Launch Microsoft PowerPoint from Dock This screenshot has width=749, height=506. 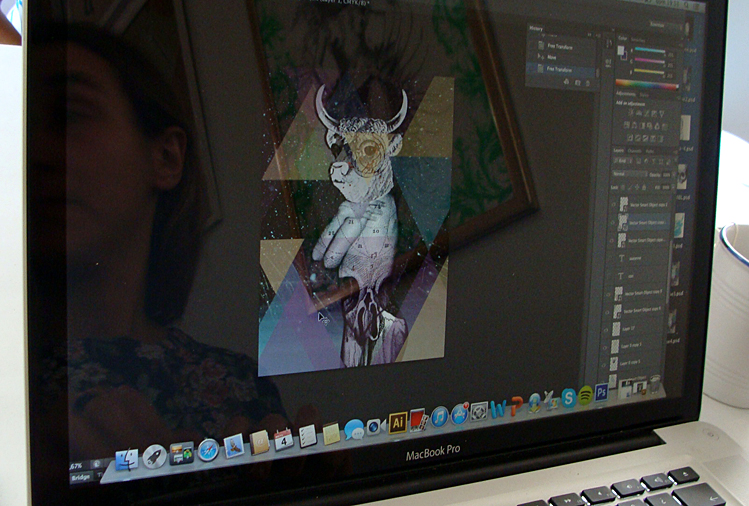tap(515, 406)
